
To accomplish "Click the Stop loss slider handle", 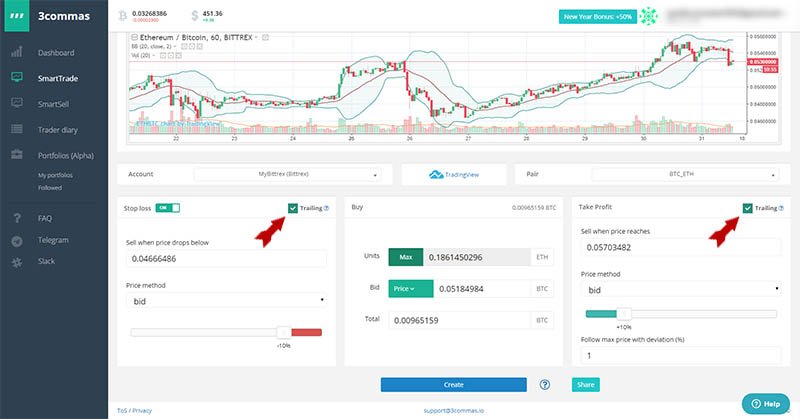I will click(x=284, y=332).
